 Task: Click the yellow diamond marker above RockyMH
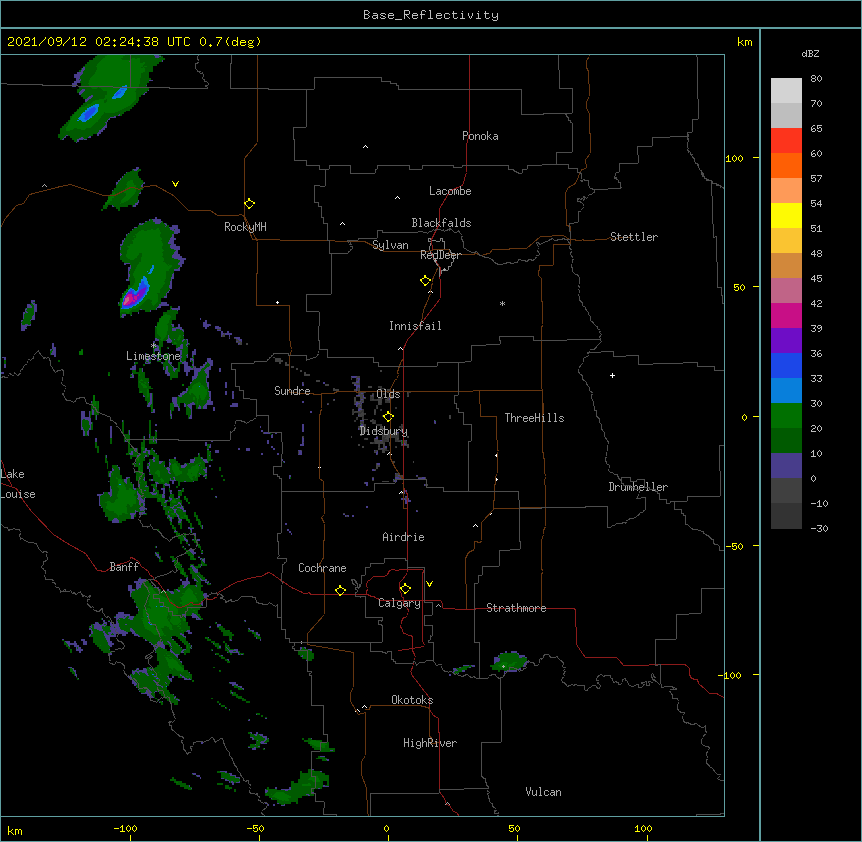249,204
